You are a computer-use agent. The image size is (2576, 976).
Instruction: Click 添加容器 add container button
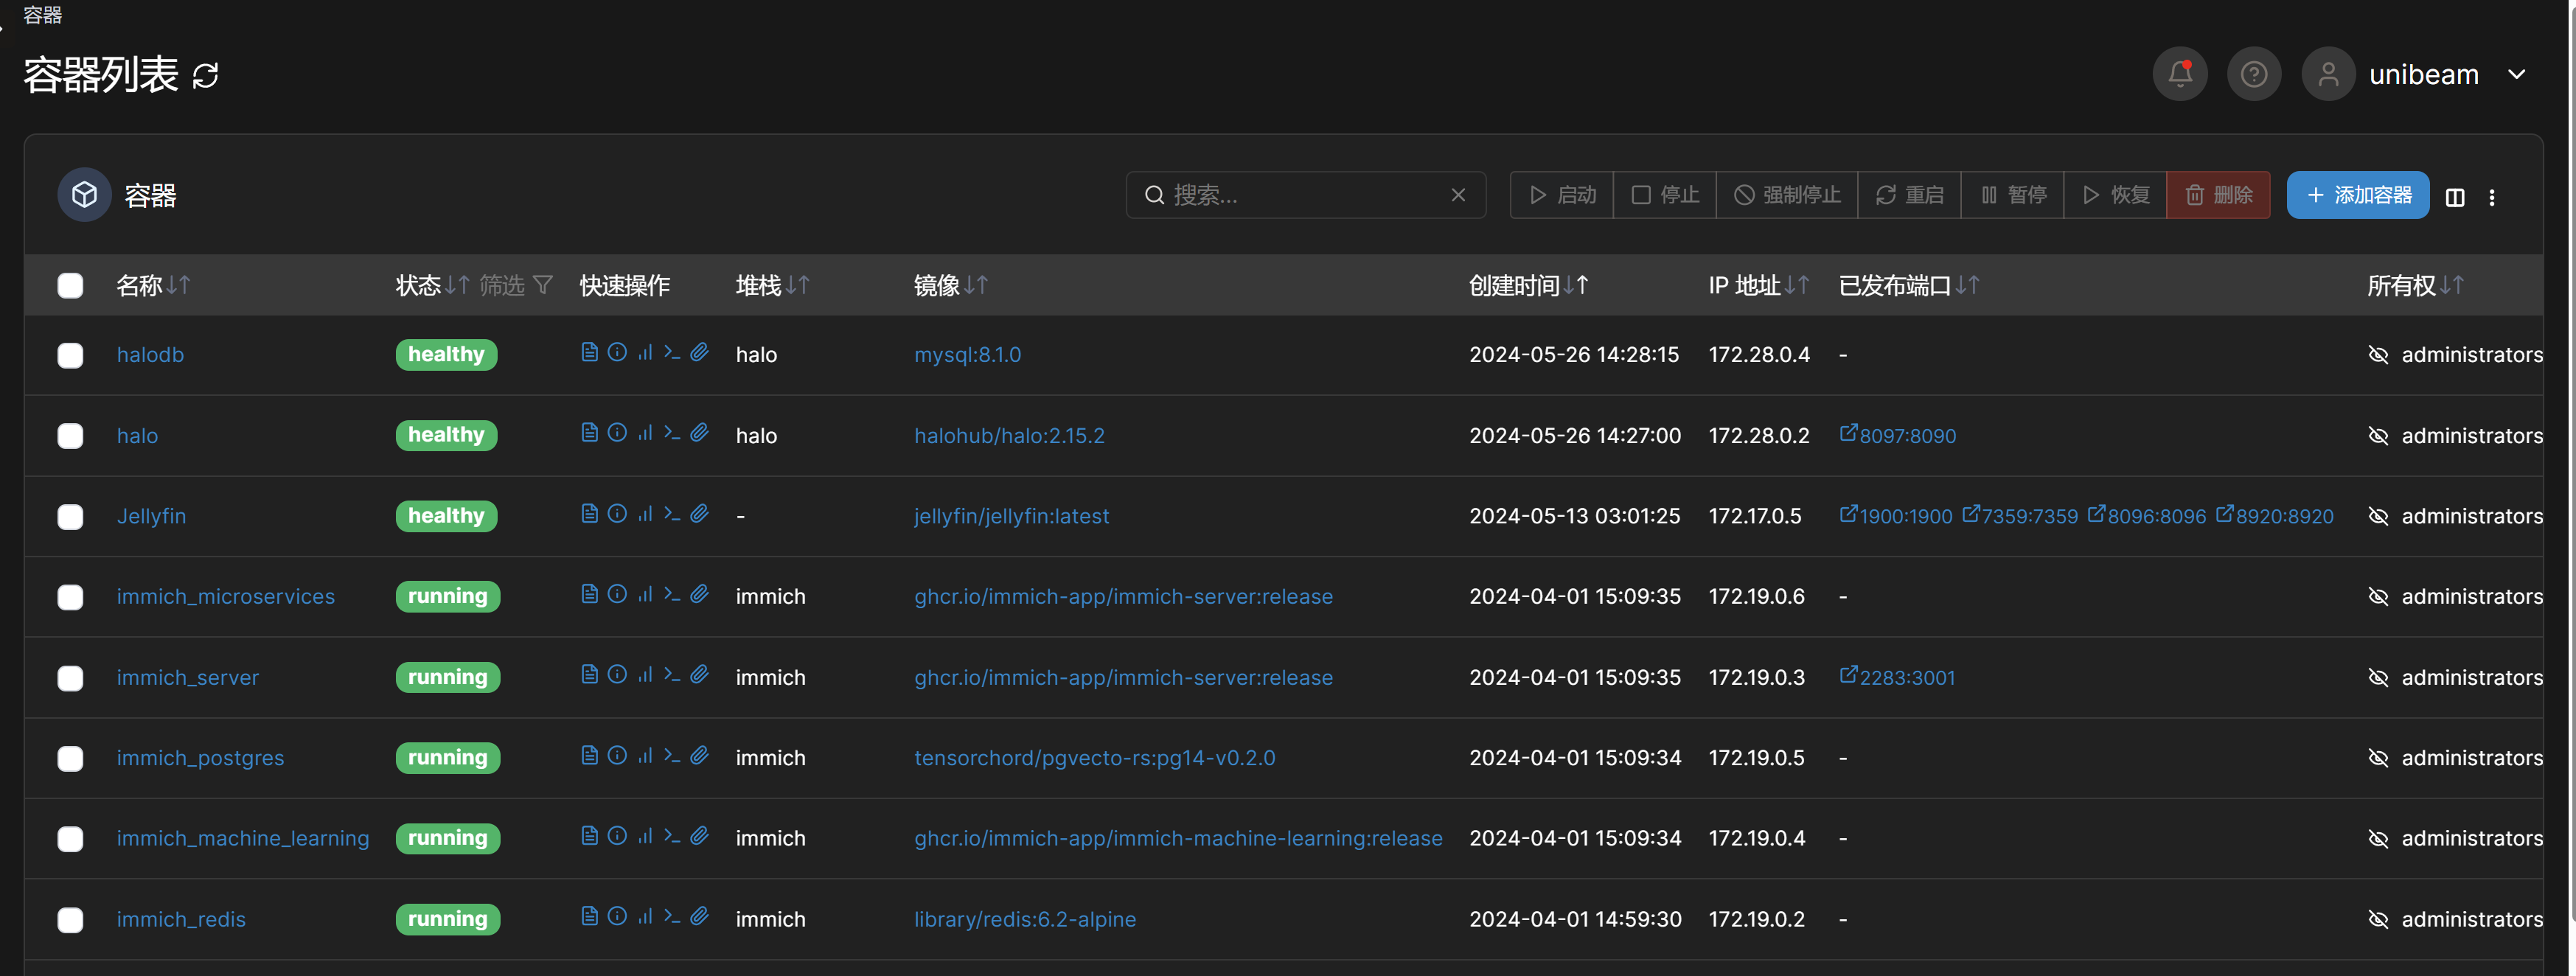click(x=2357, y=195)
